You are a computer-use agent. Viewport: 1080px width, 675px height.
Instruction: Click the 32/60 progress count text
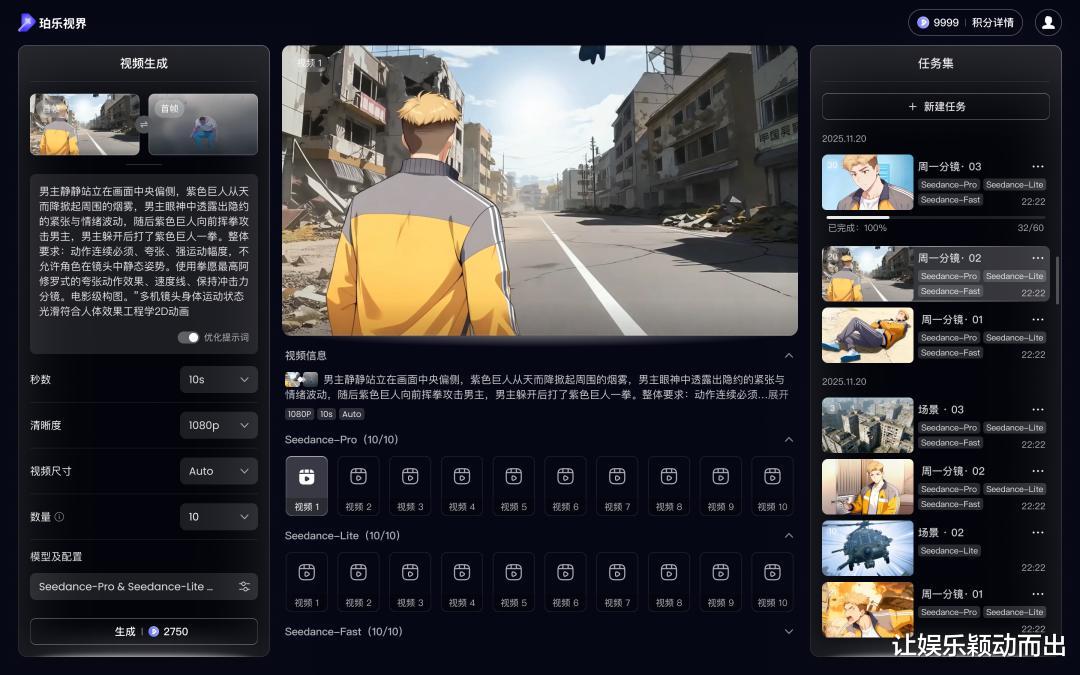coord(1030,228)
